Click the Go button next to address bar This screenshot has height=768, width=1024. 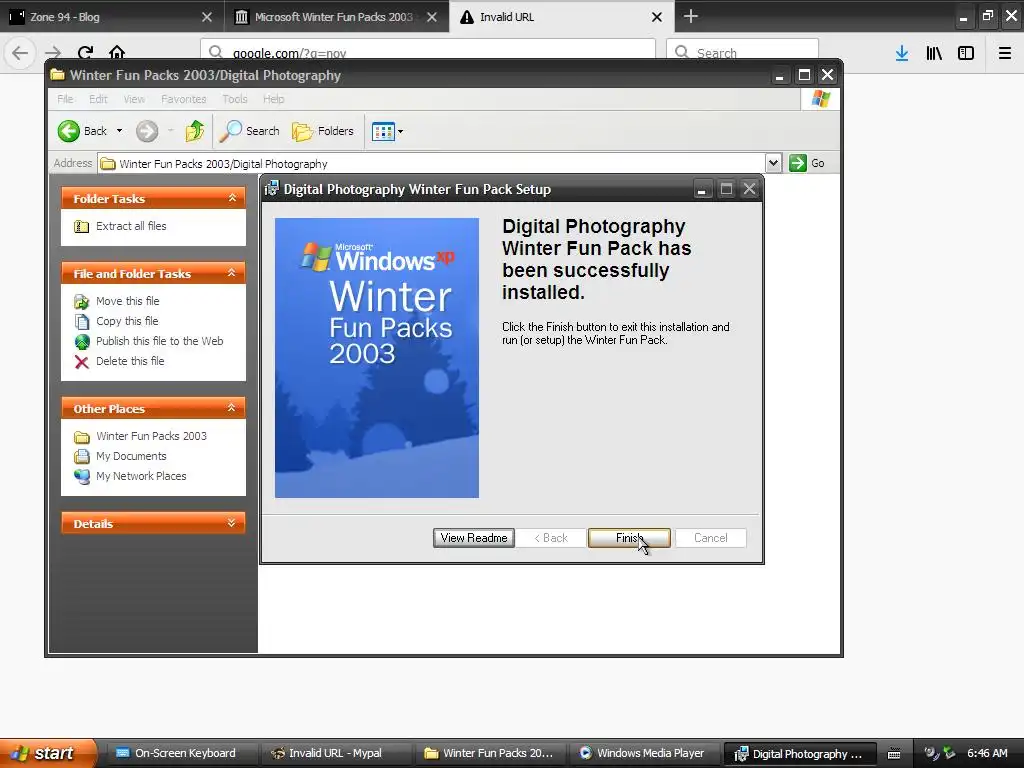tap(807, 163)
